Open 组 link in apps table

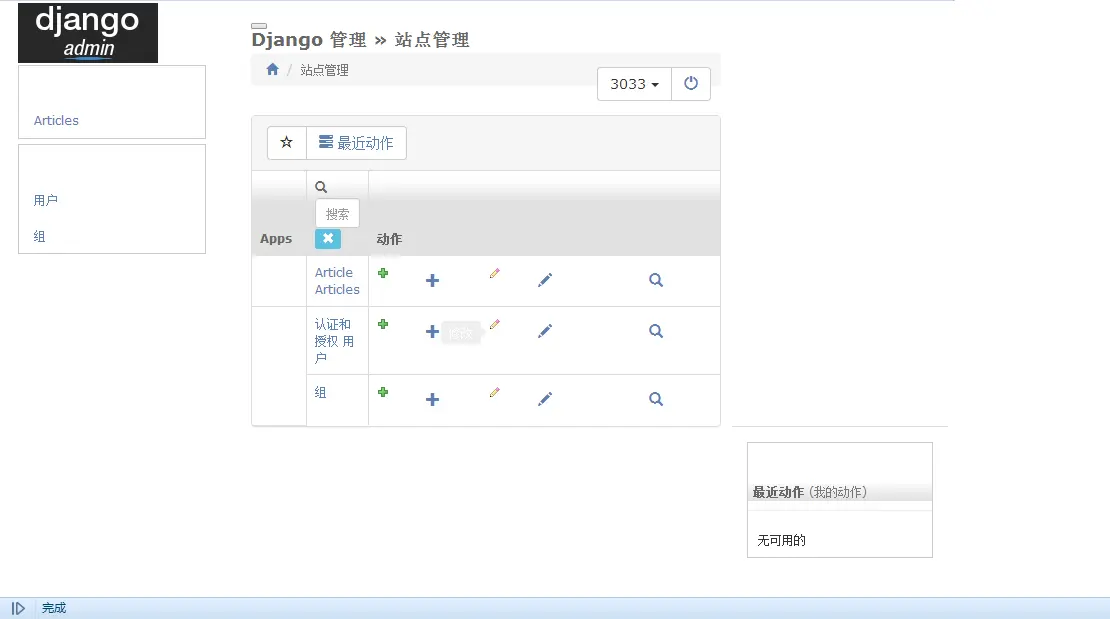click(321, 392)
